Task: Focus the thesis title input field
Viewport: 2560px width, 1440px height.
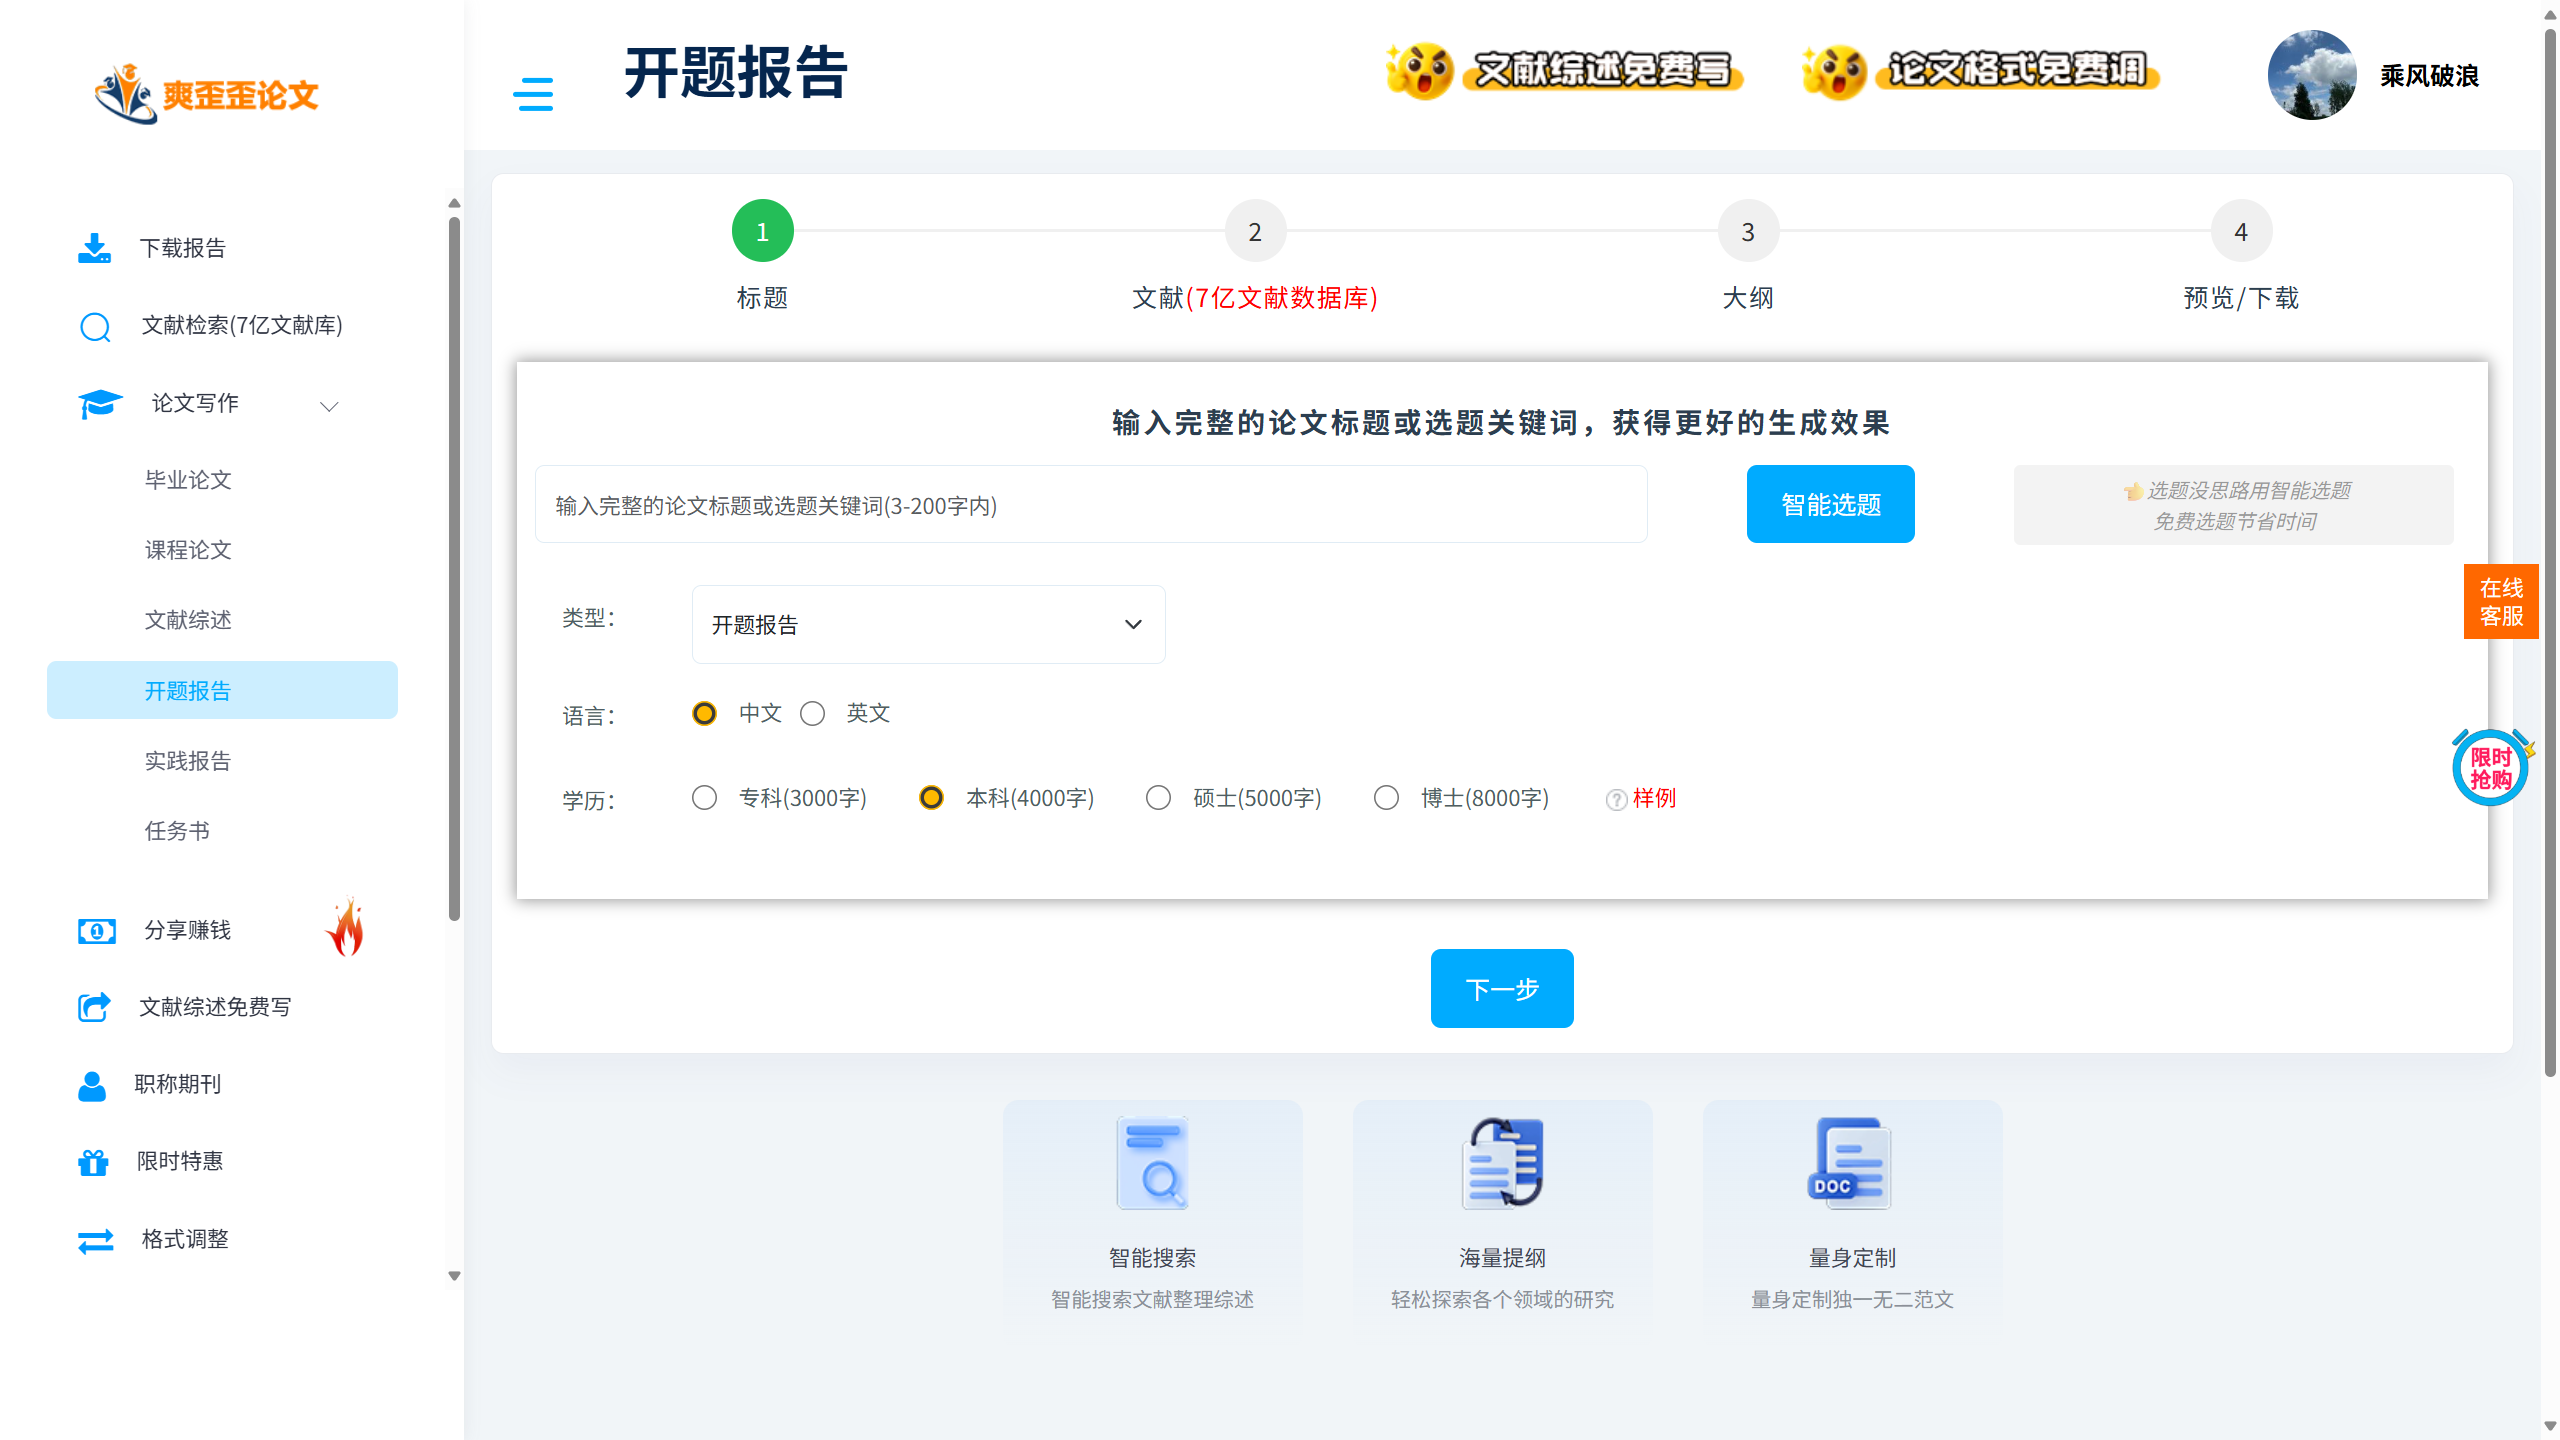Action: 1090,505
